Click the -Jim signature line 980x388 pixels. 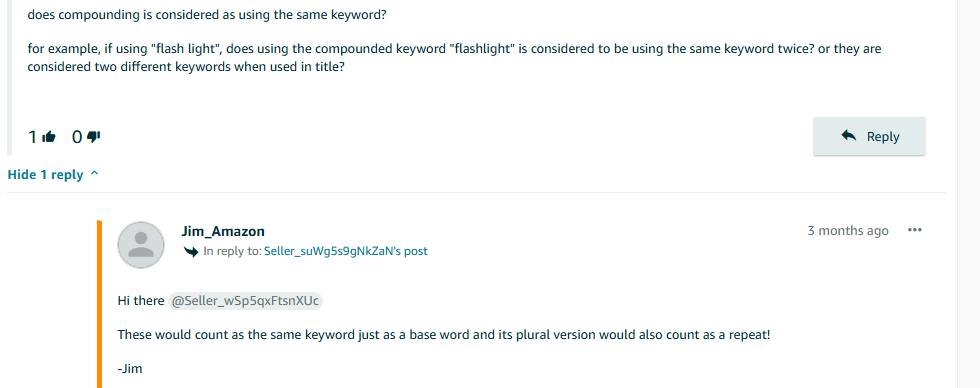[x=130, y=369]
